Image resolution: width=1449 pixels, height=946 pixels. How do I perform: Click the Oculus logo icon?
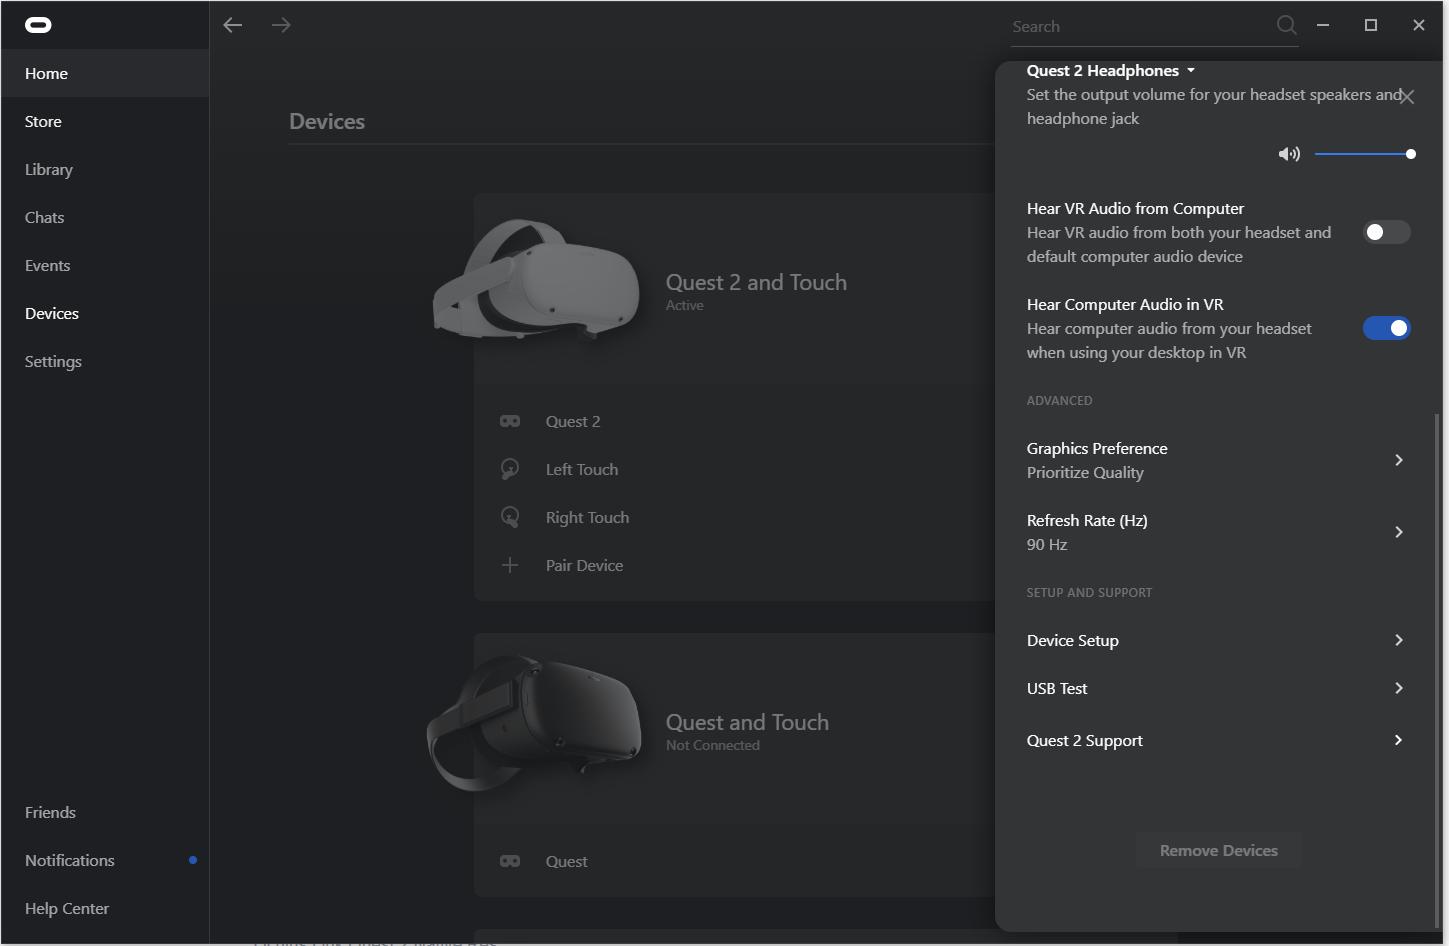coord(38,25)
